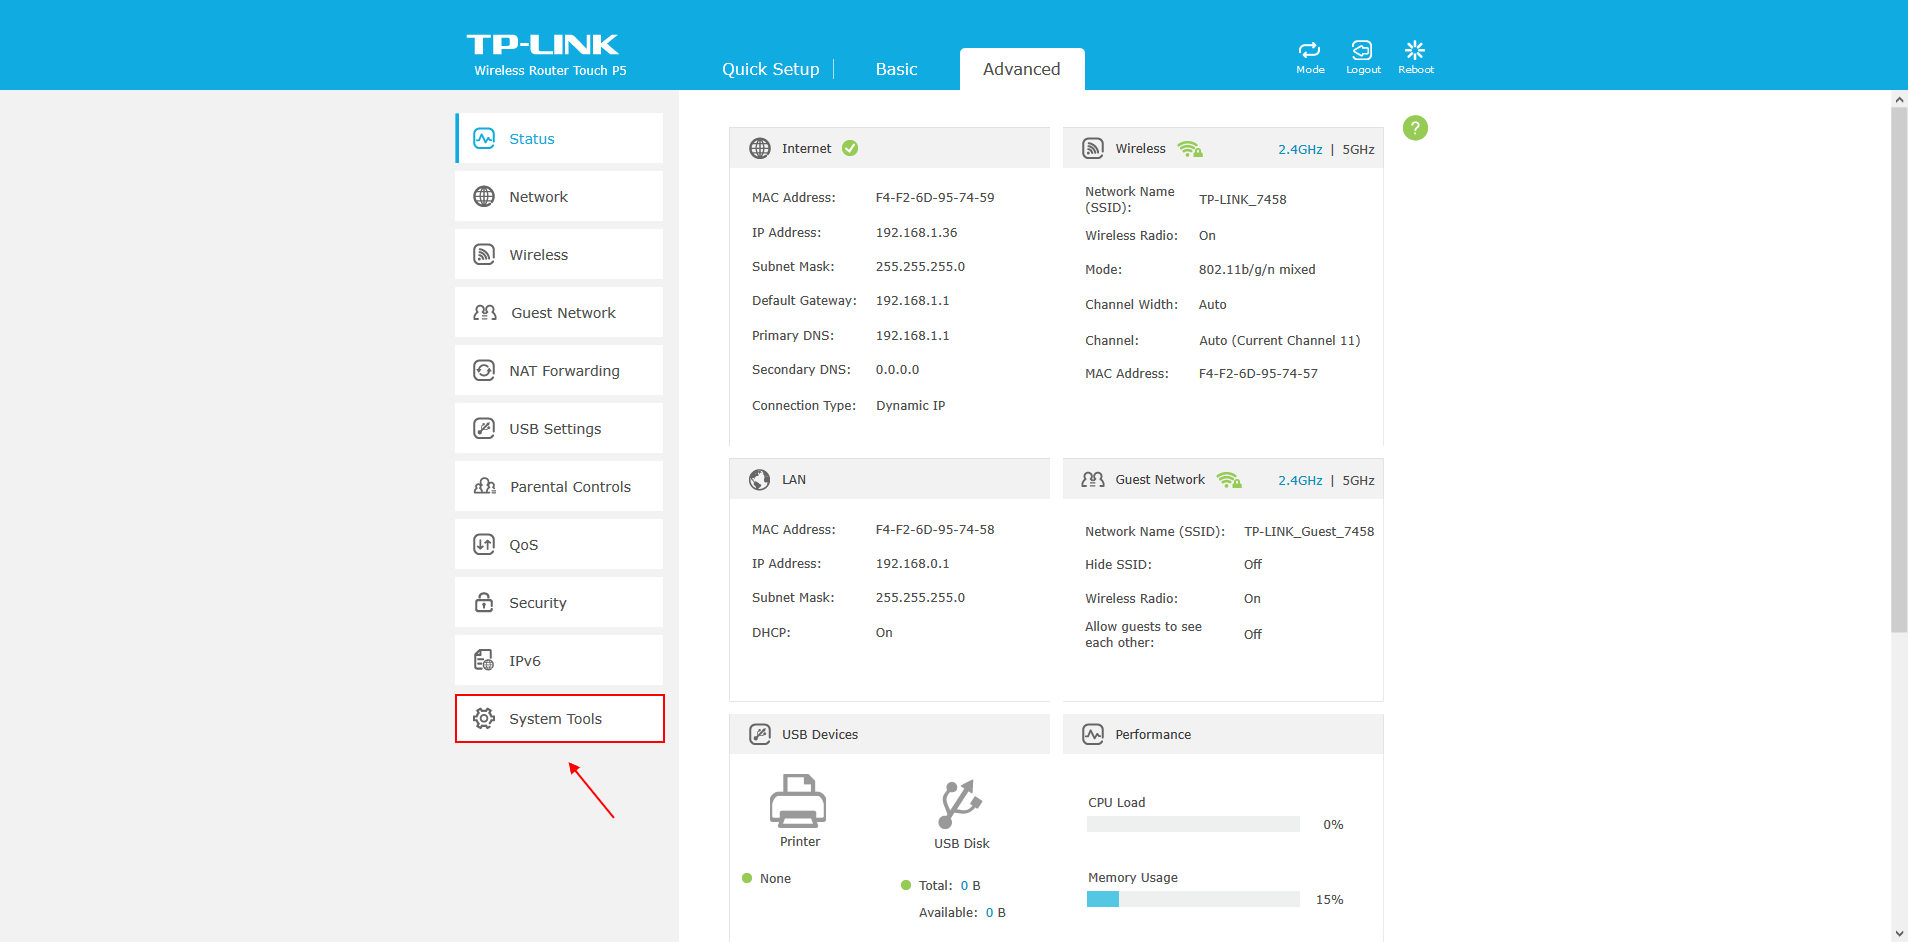
Task: Click the scrollbar up arrow
Action: click(x=1899, y=99)
